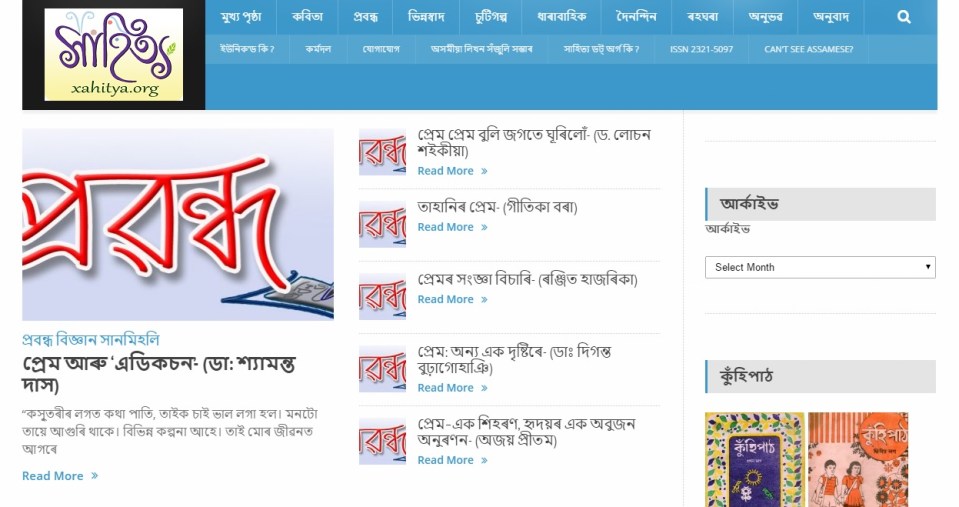Screen dimensions: 959x507
Task: Click the প্ৰবন্ধ বিজ্ঞান সানমিহলি category link
Action: tap(91, 339)
